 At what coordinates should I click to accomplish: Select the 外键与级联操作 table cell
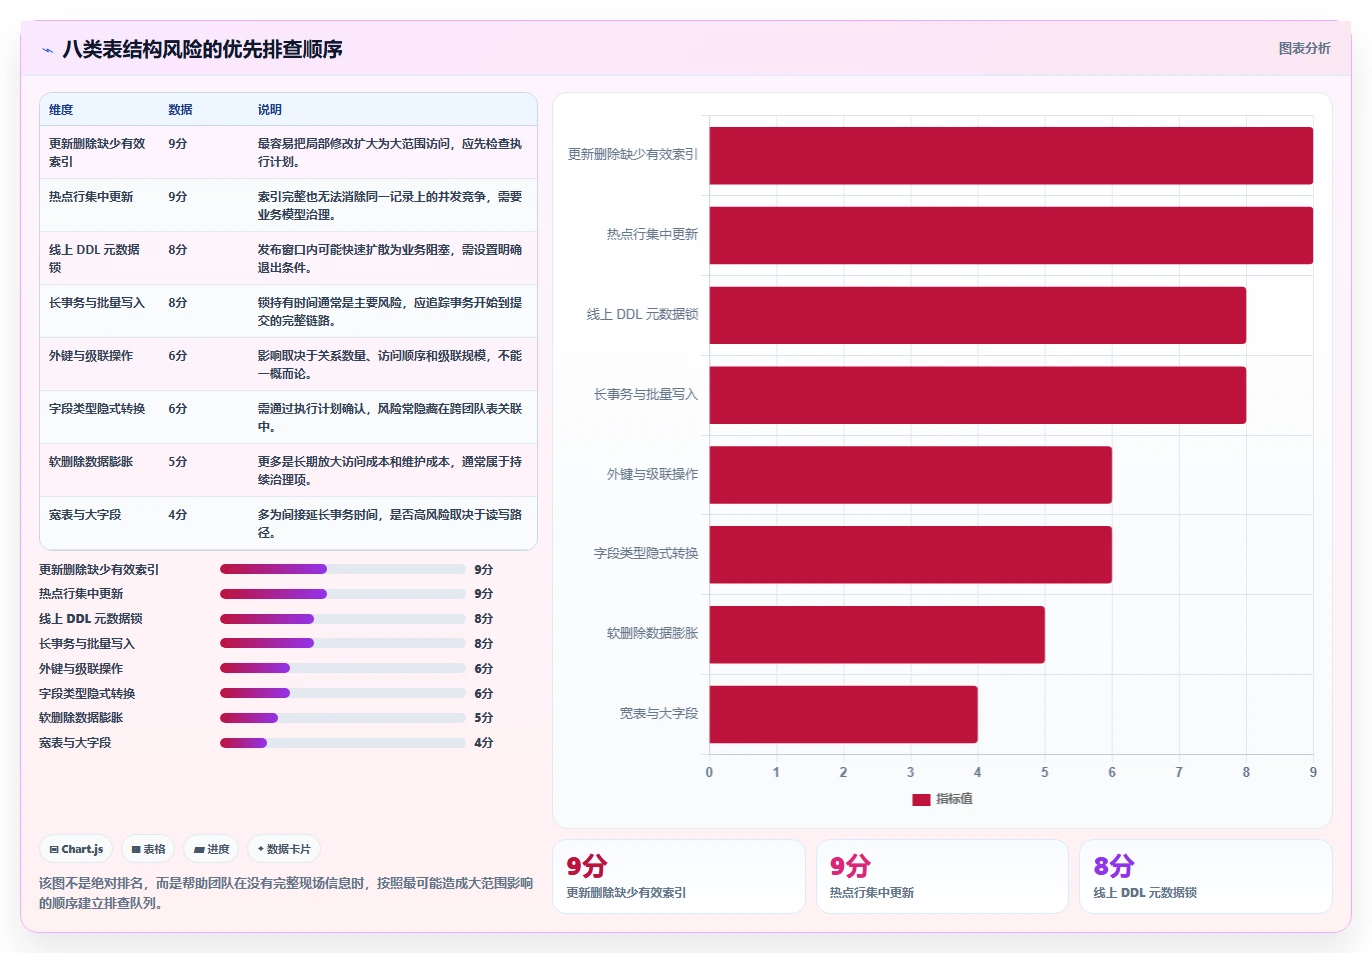(99, 364)
